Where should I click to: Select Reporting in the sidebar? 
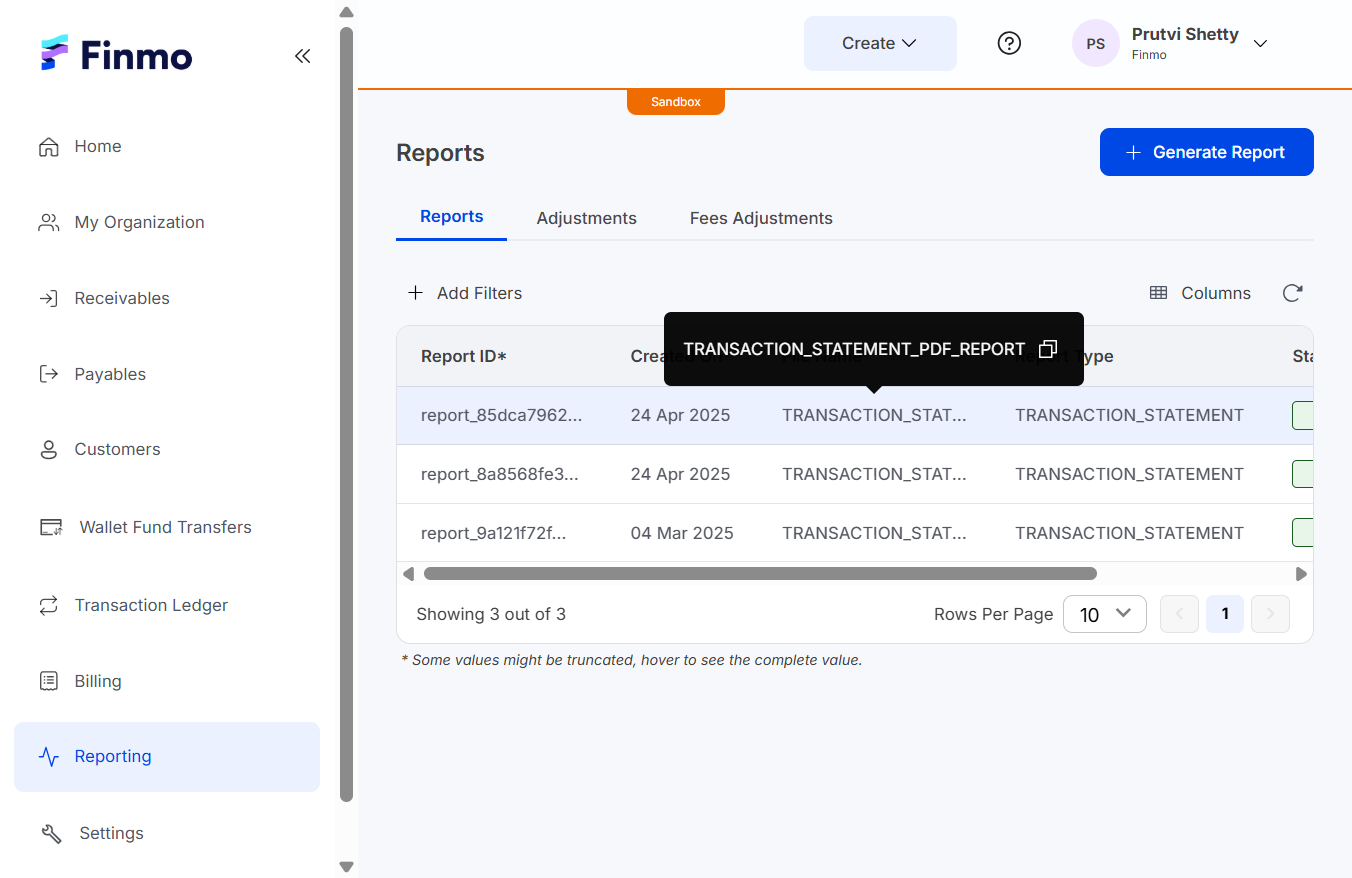(x=167, y=757)
